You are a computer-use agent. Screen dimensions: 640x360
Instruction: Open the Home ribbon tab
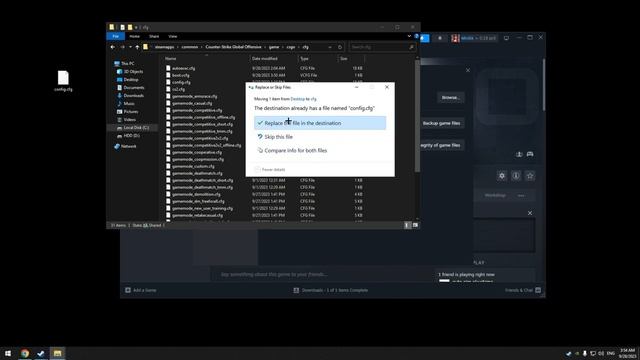click(134, 36)
